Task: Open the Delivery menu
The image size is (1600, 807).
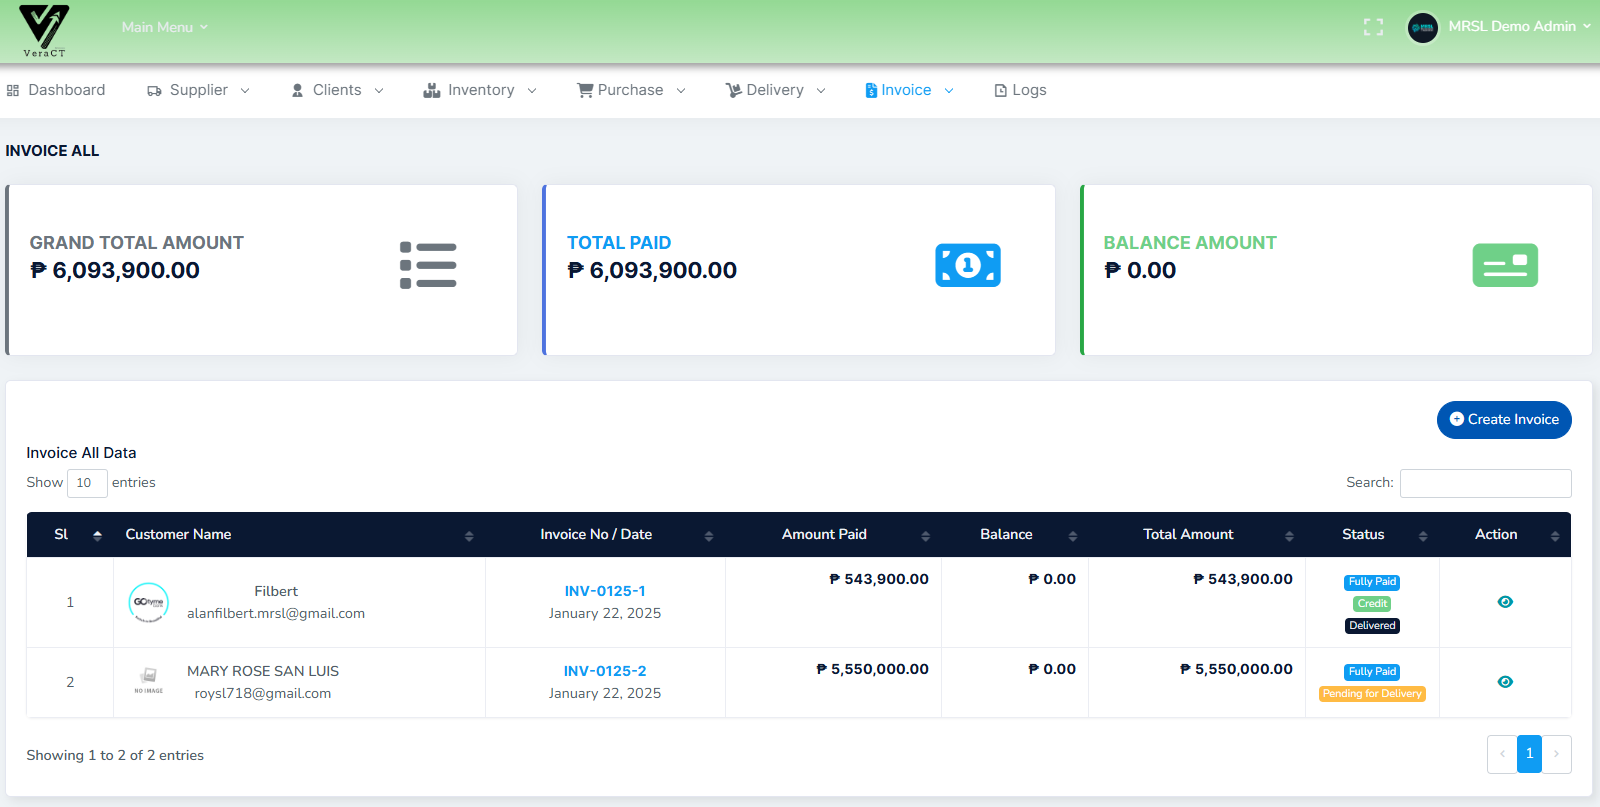Action: click(775, 90)
